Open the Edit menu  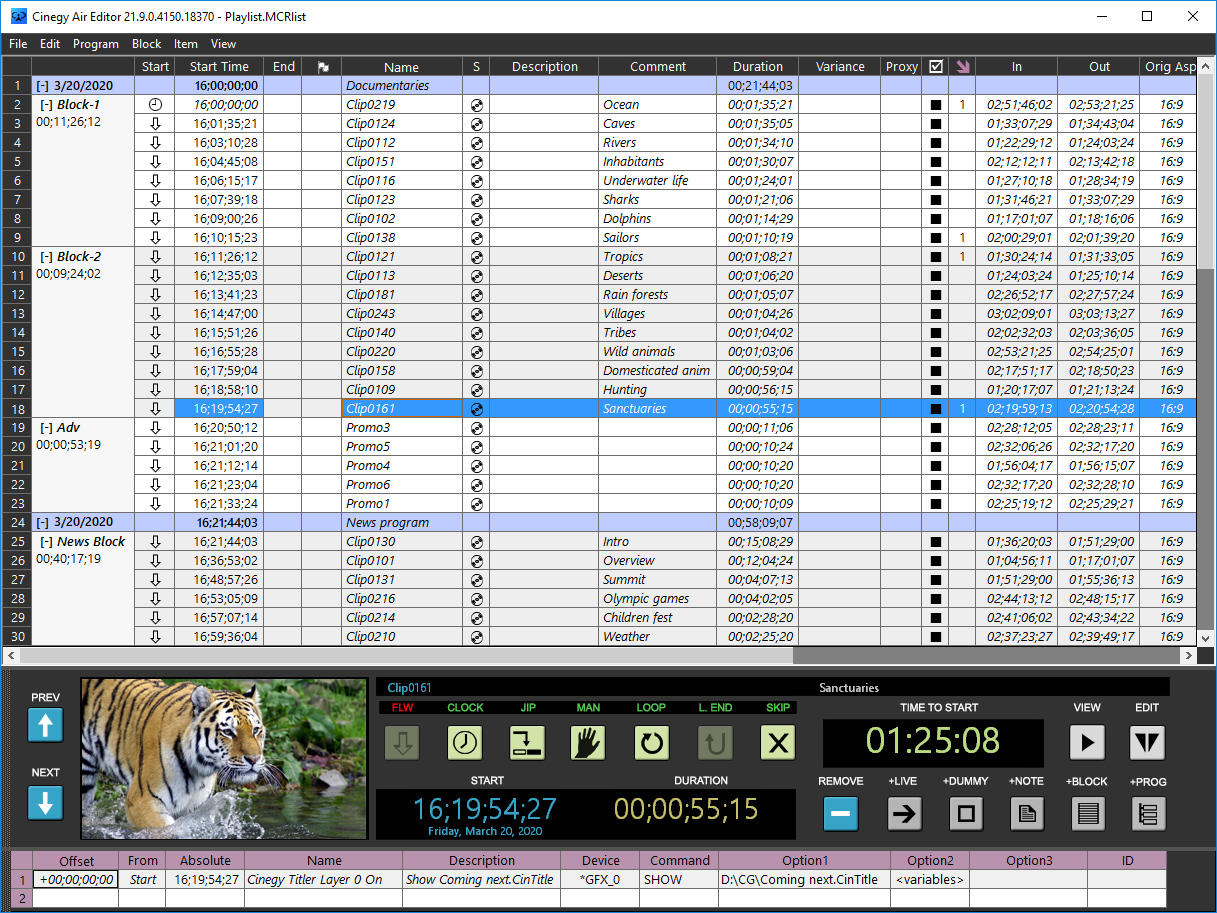tap(50, 44)
